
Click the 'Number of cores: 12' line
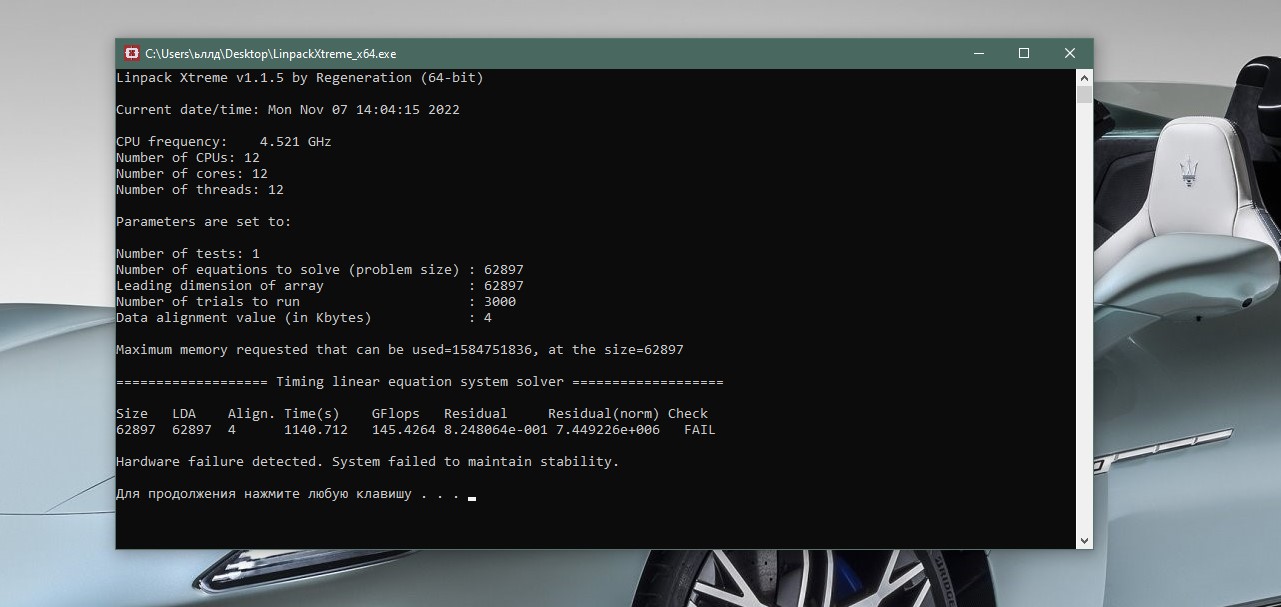pyautogui.click(x=192, y=174)
